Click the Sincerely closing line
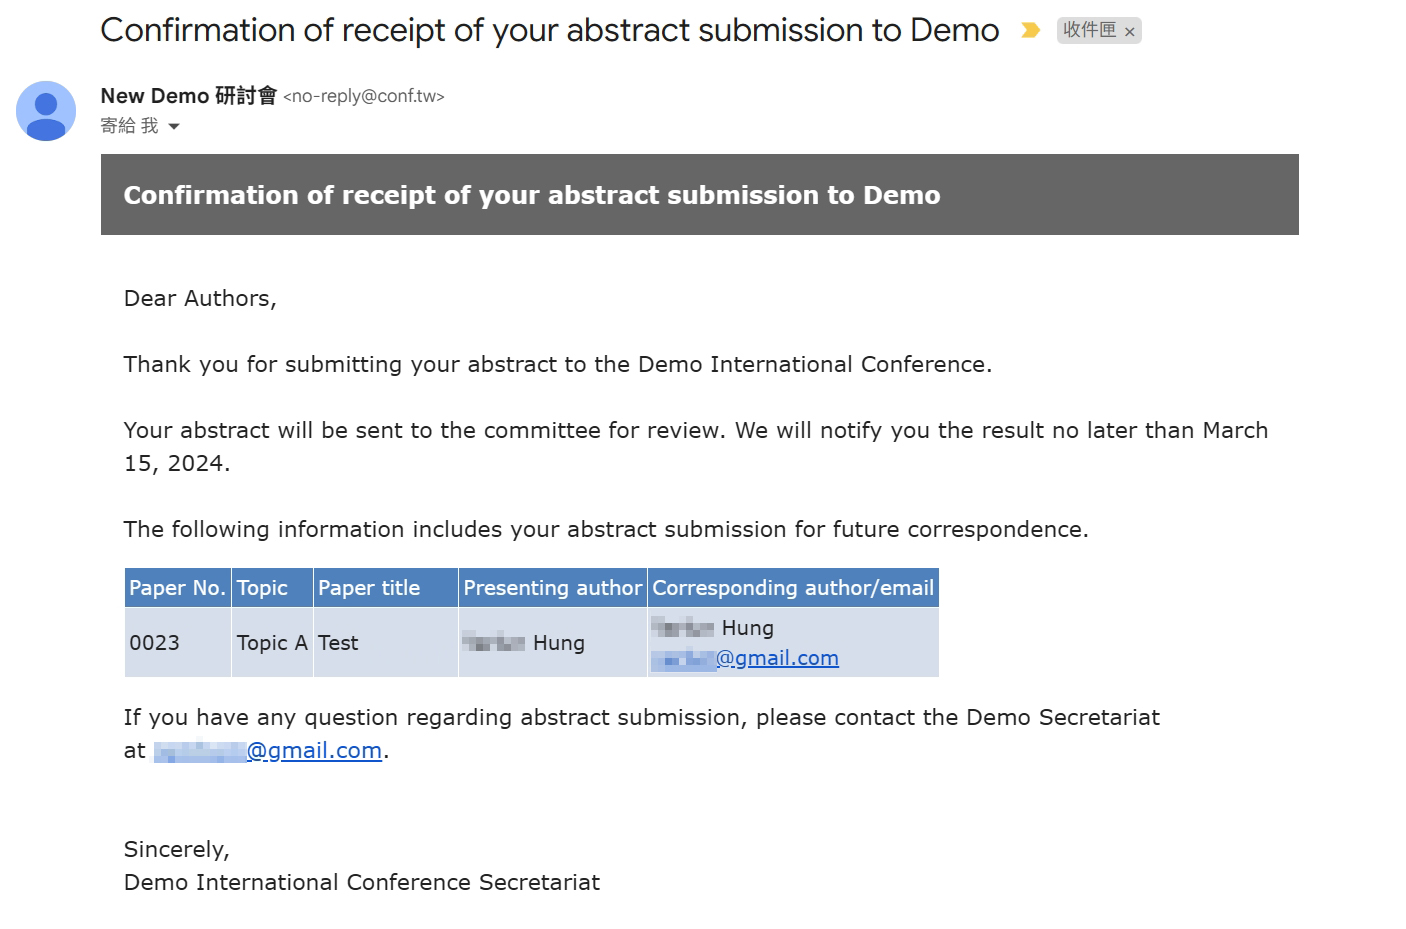The height and width of the screenshot is (929, 1406). (177, 849)
